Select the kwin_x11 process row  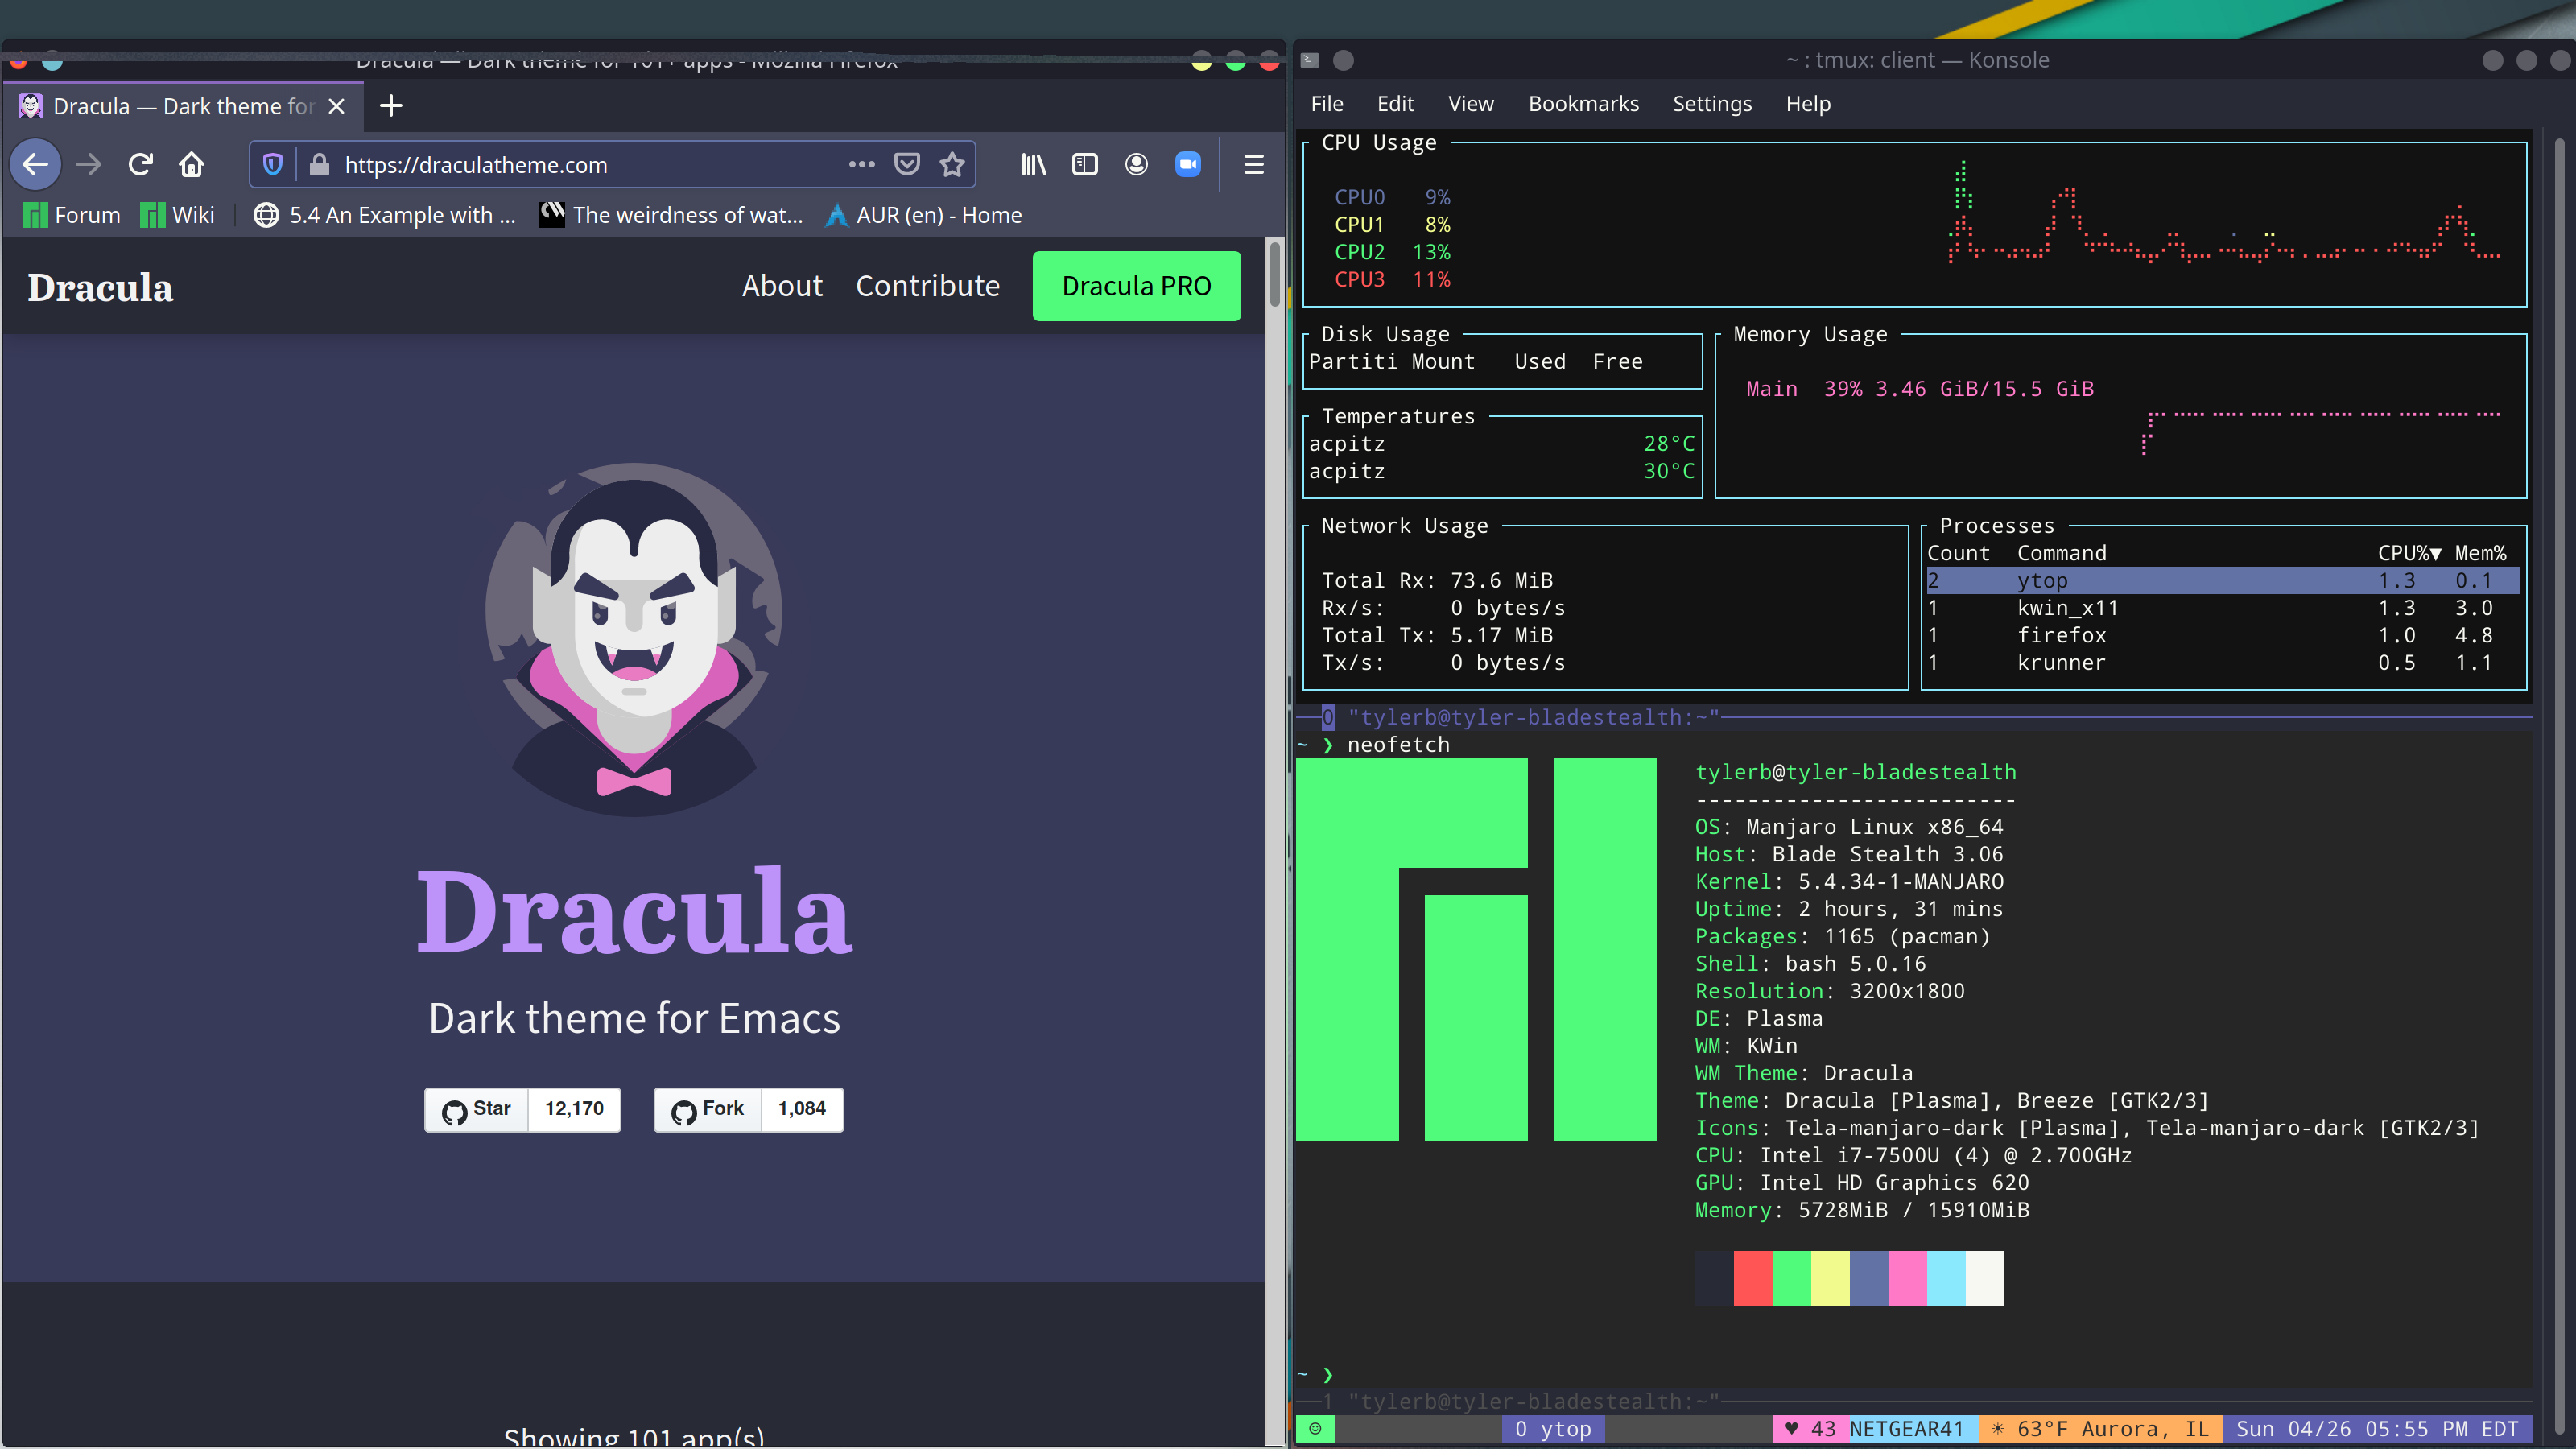pos(2222,608)
